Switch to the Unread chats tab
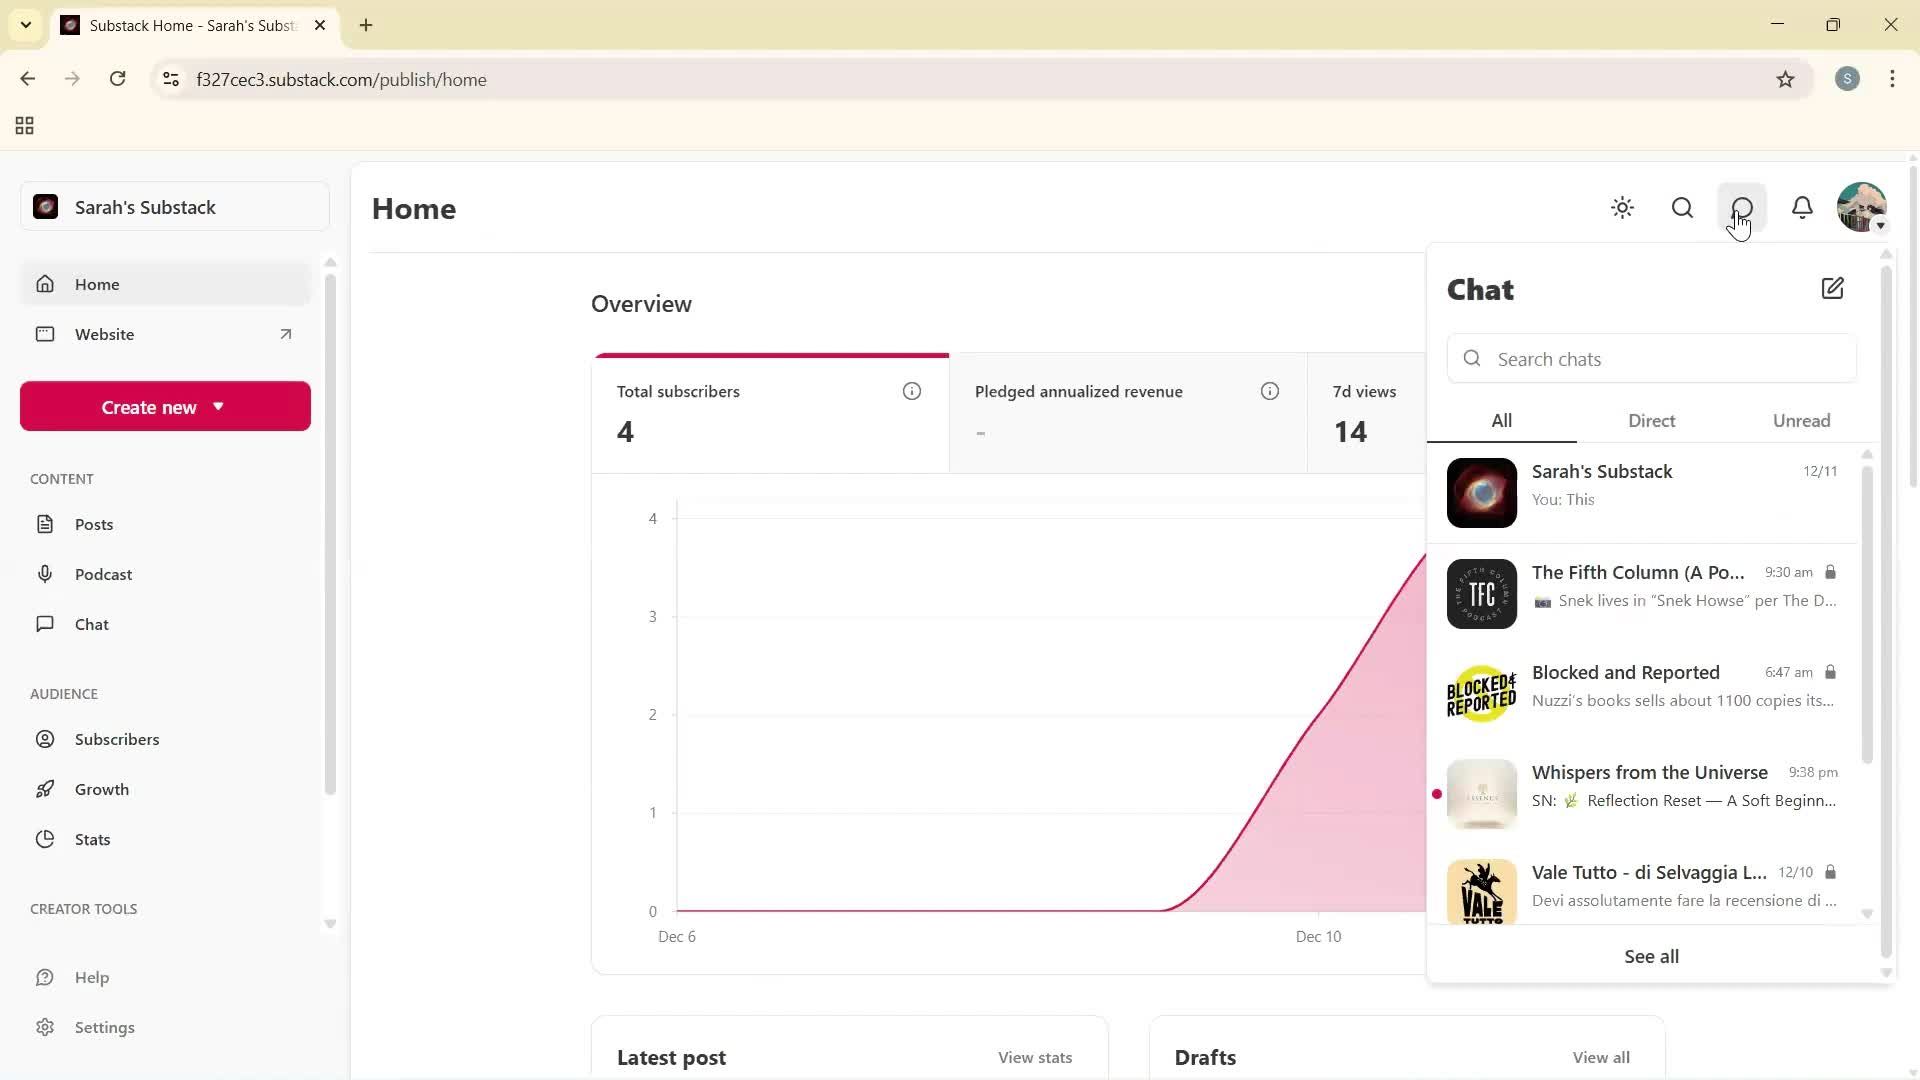 click(1801, 421)
